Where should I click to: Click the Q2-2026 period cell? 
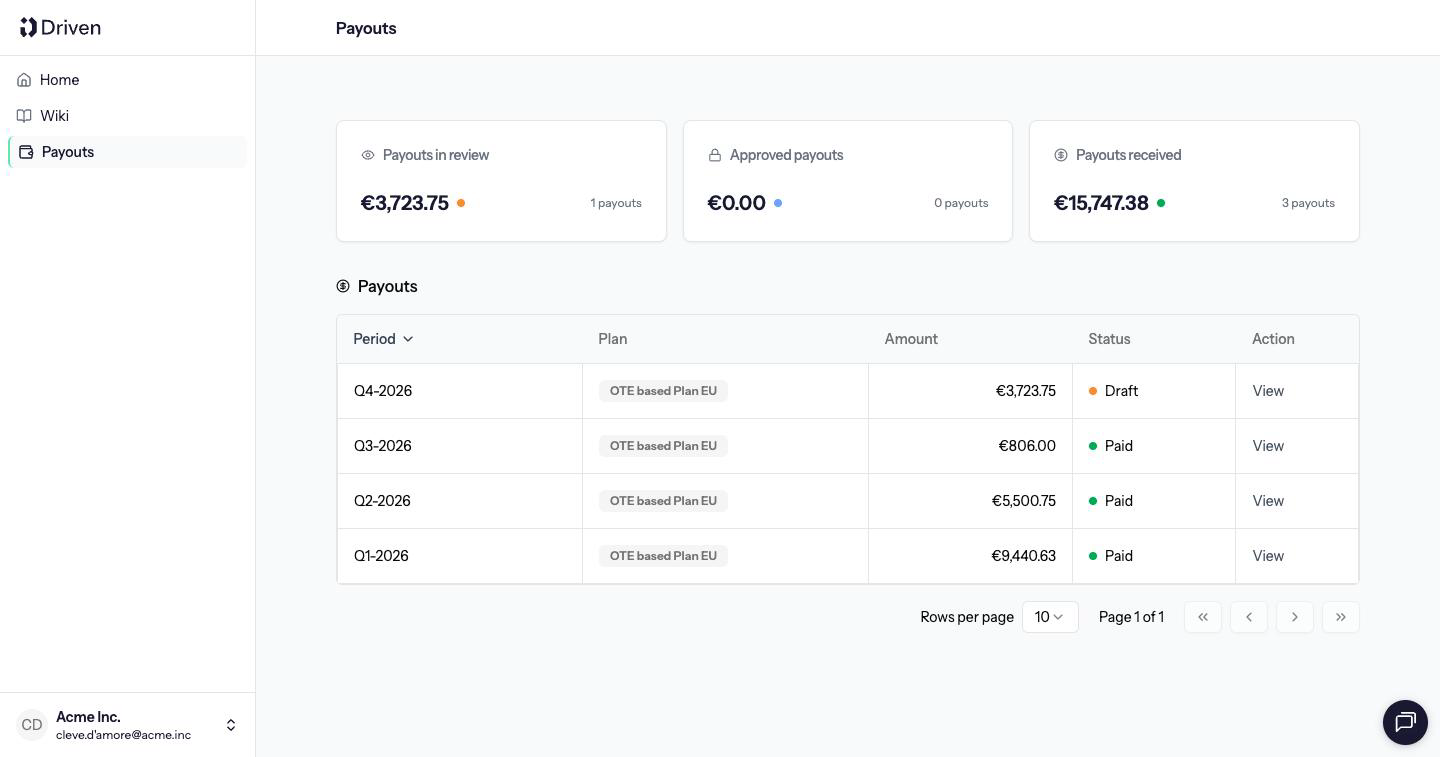460,501
